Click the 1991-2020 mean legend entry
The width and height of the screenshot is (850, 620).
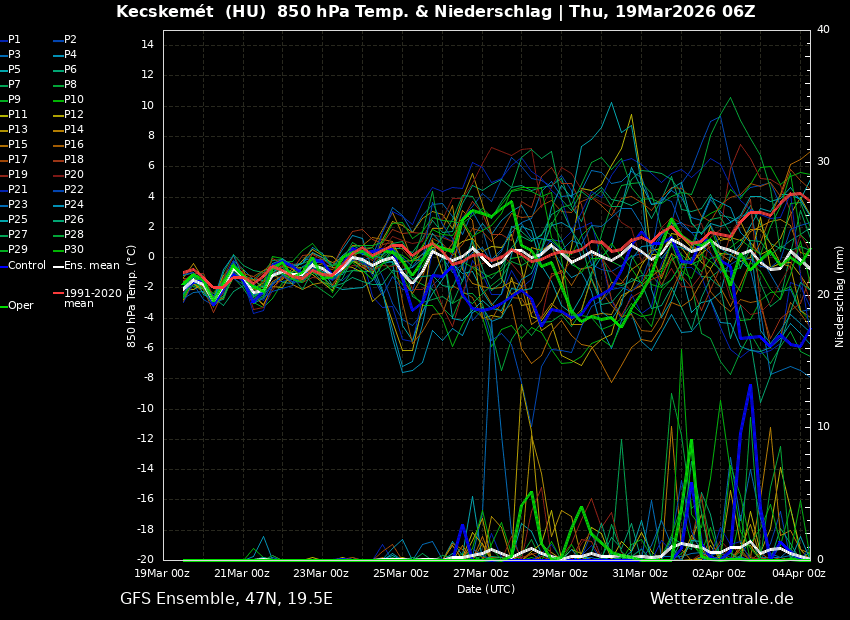click(x=92, y=298)
